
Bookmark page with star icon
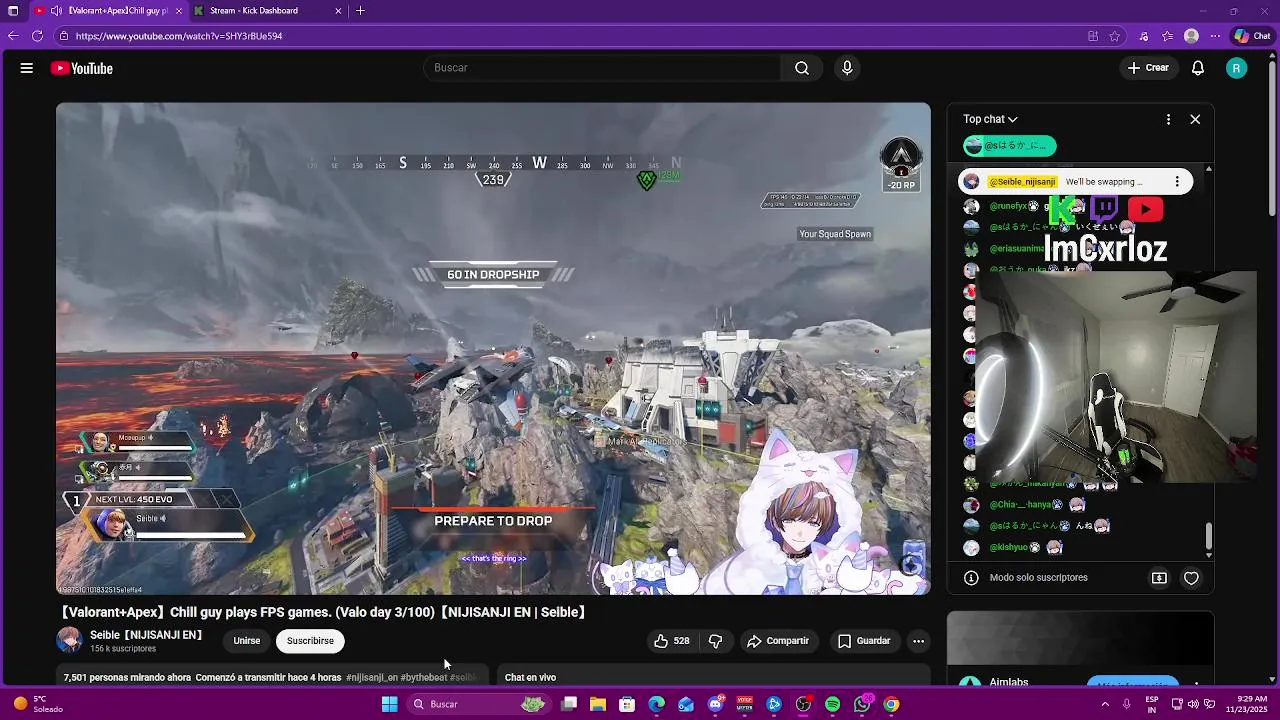(1115, 36)
